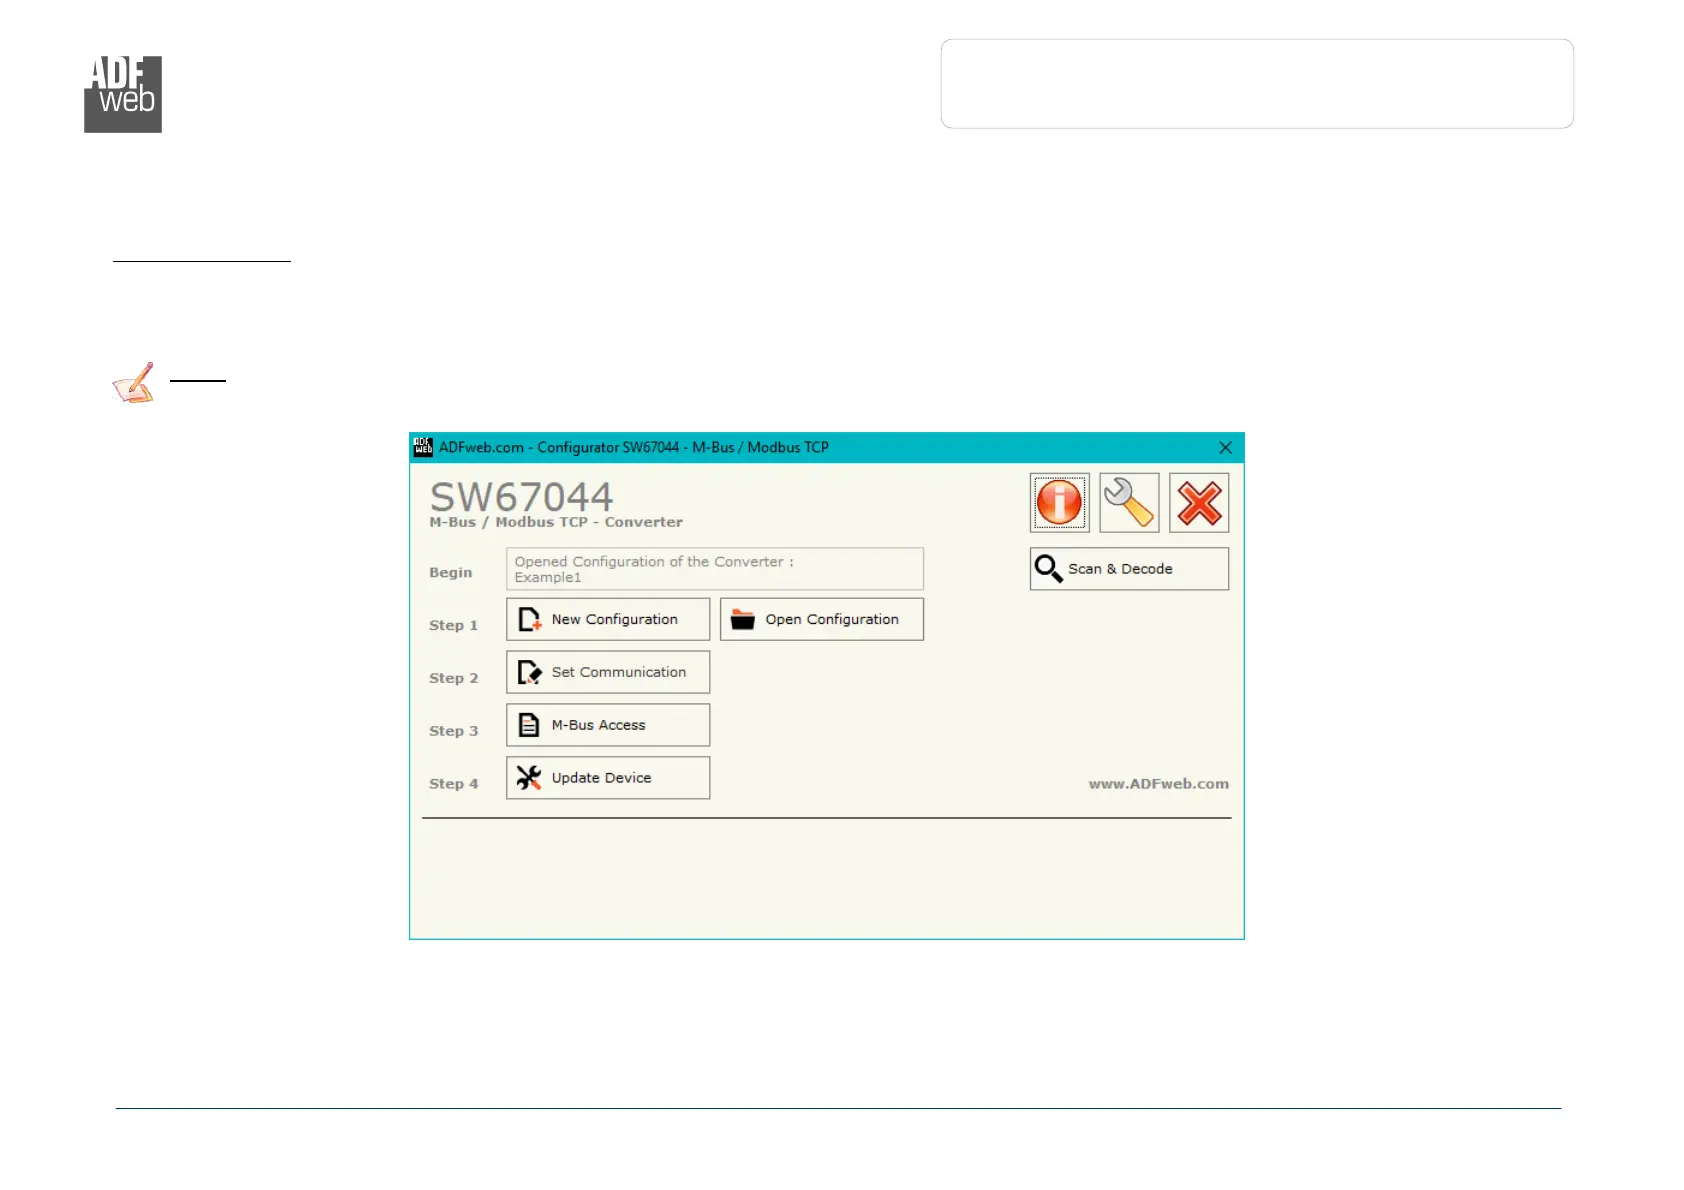The height and width of the screenshot is (1190, 1684).
Task: Click the www.ADFweb.com link
Action: [x=1159, y=784]
